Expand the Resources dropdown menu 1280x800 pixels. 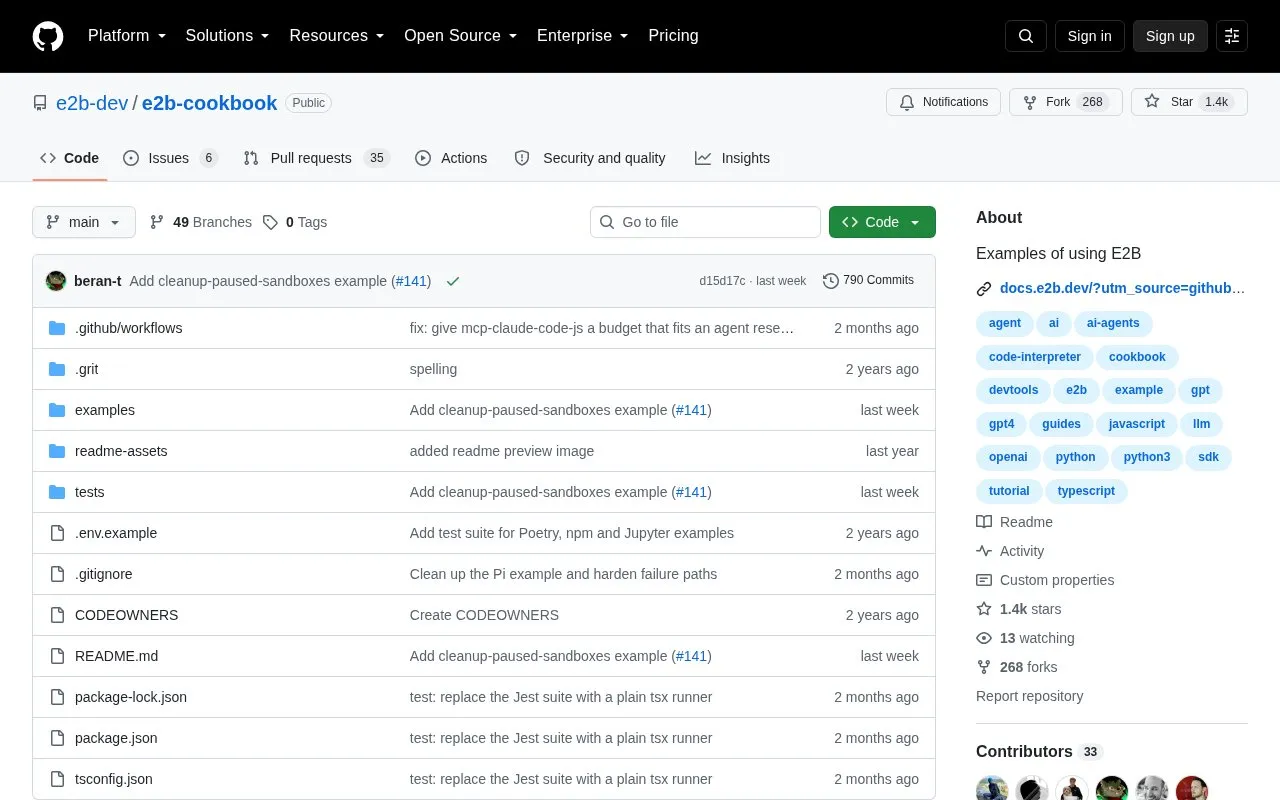[337, 36]
